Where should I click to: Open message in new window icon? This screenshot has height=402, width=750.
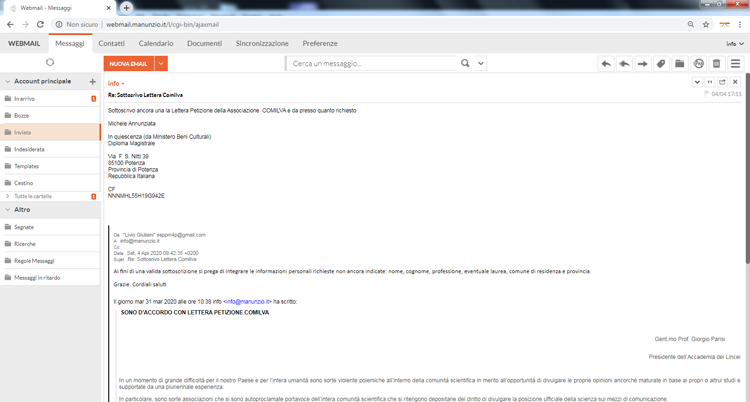(722, 82)
